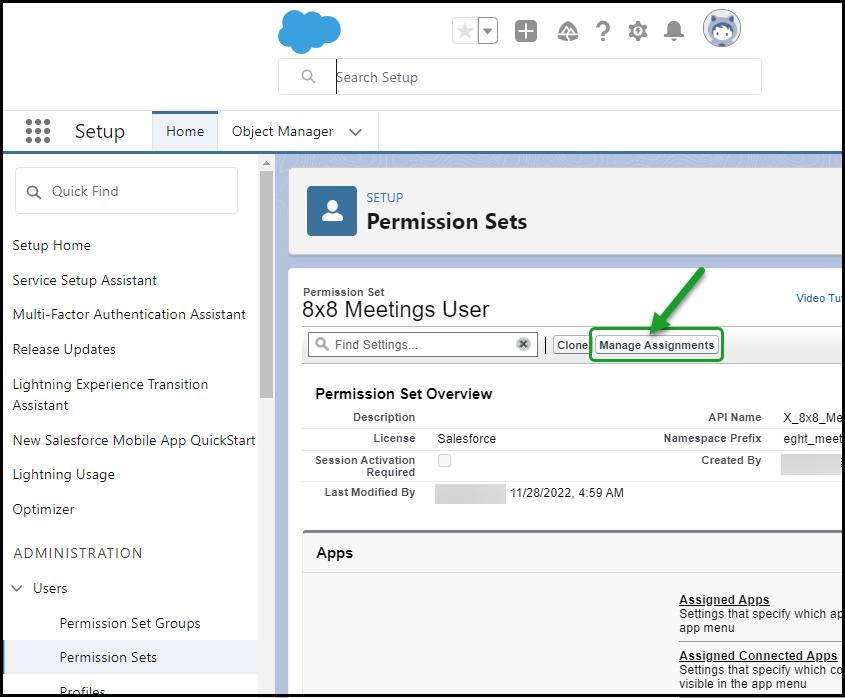Open the favorites list dropdown arrow
The height and width of the screenshot is (698, 845).
point(487,31)
